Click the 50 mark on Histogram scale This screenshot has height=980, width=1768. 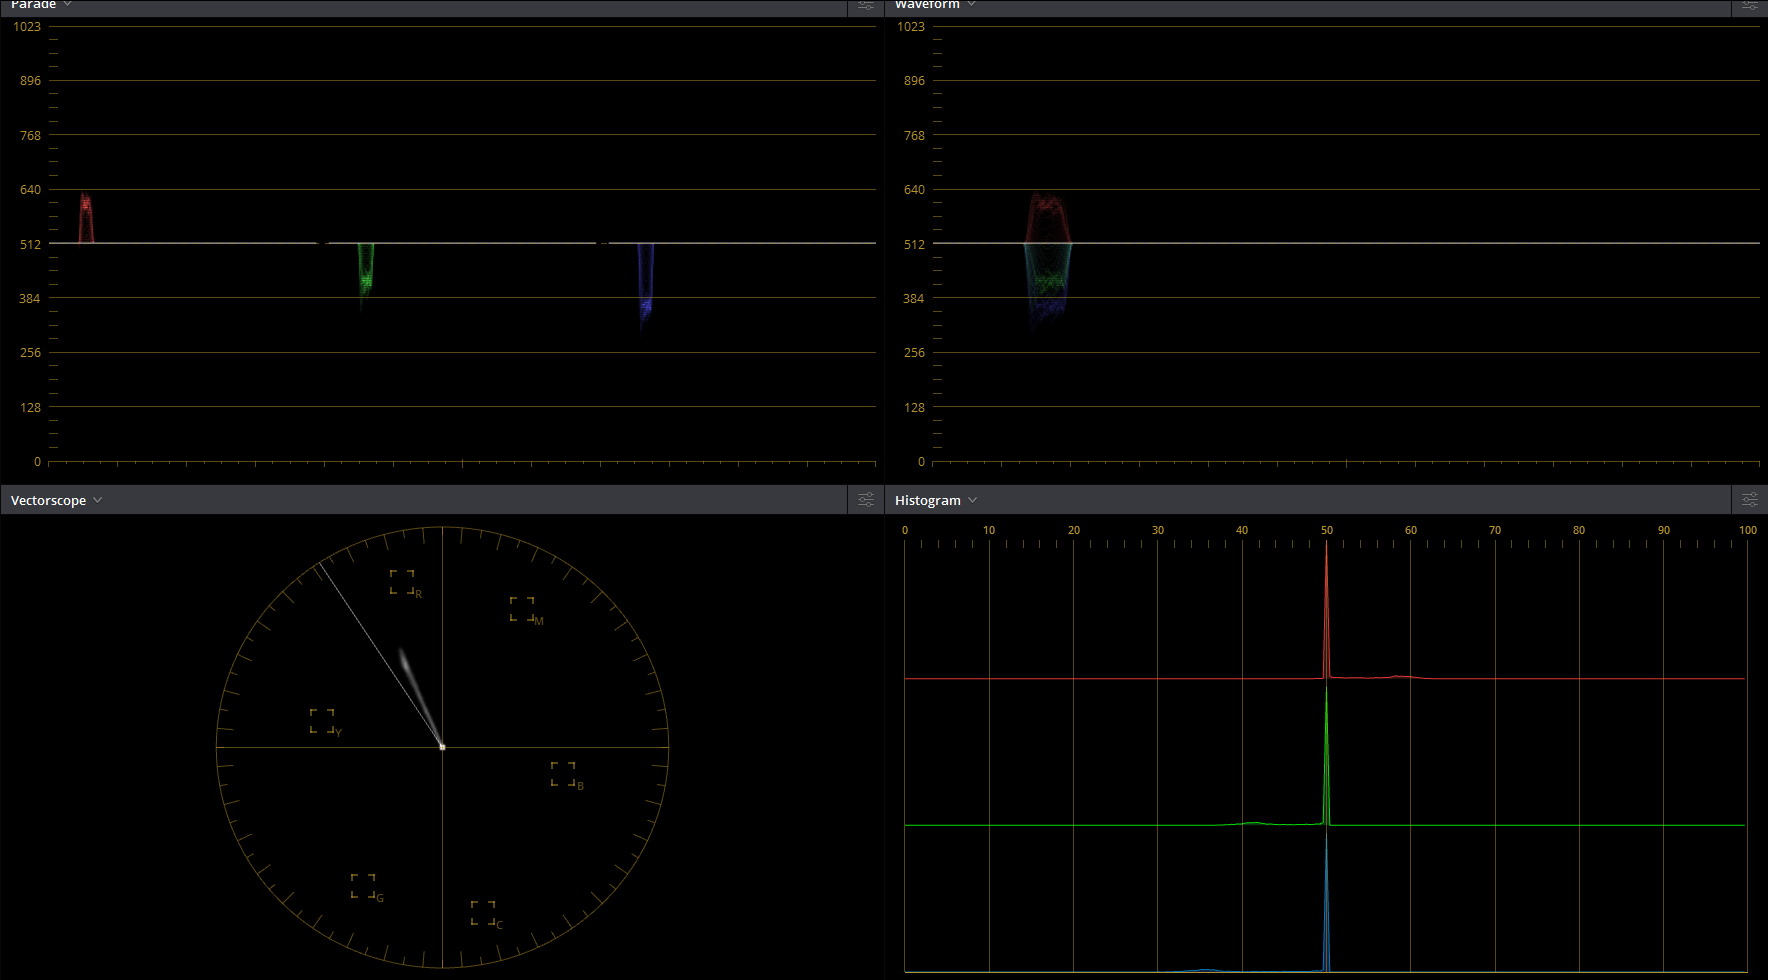point(1327,530)
